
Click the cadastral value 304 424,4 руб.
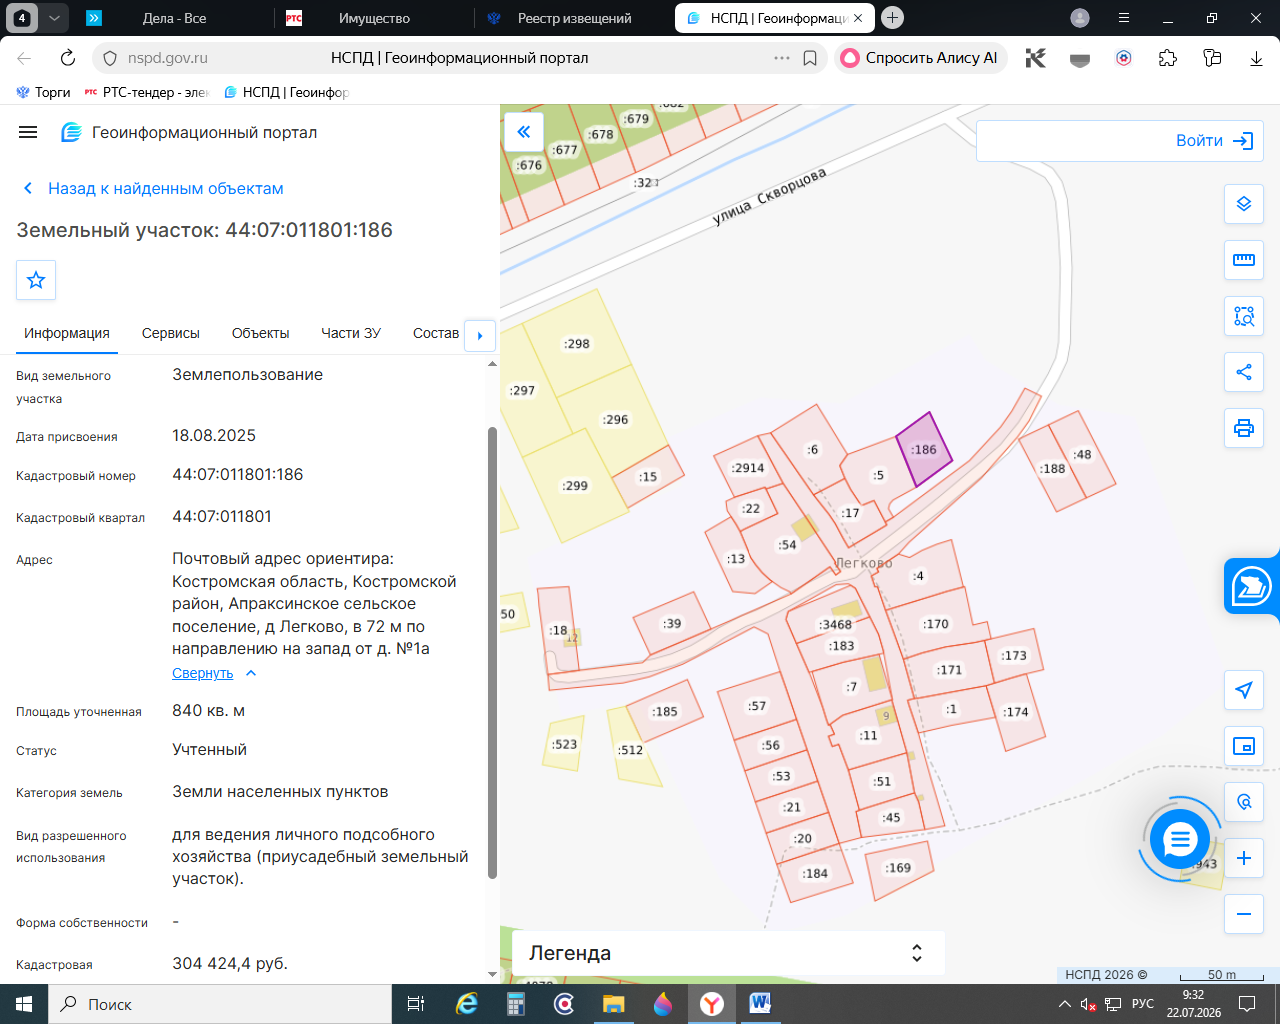pos(230,964)
